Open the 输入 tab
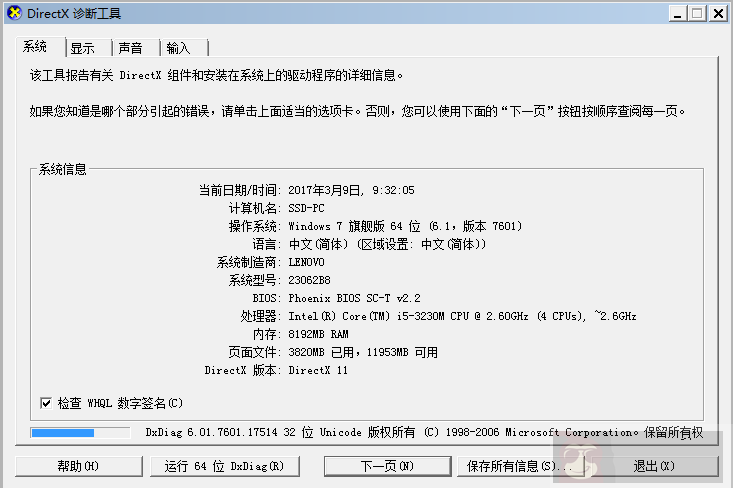This screenshot has height=488, width=733. point(184,48)
